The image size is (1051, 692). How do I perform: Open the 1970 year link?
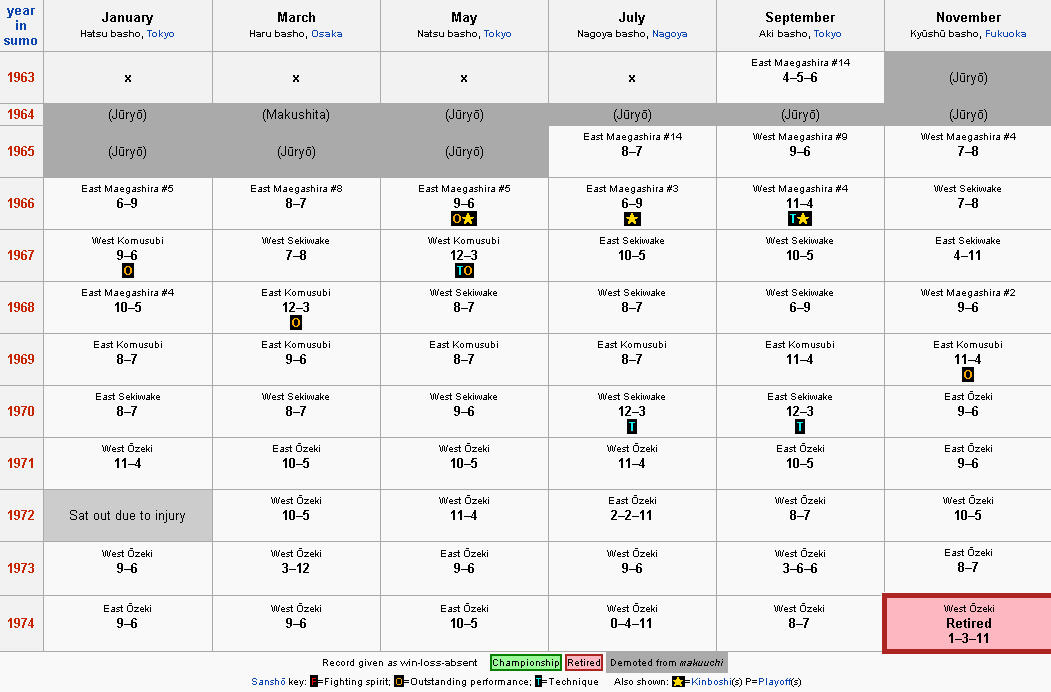pyautogui.click(x=21, y=411)
